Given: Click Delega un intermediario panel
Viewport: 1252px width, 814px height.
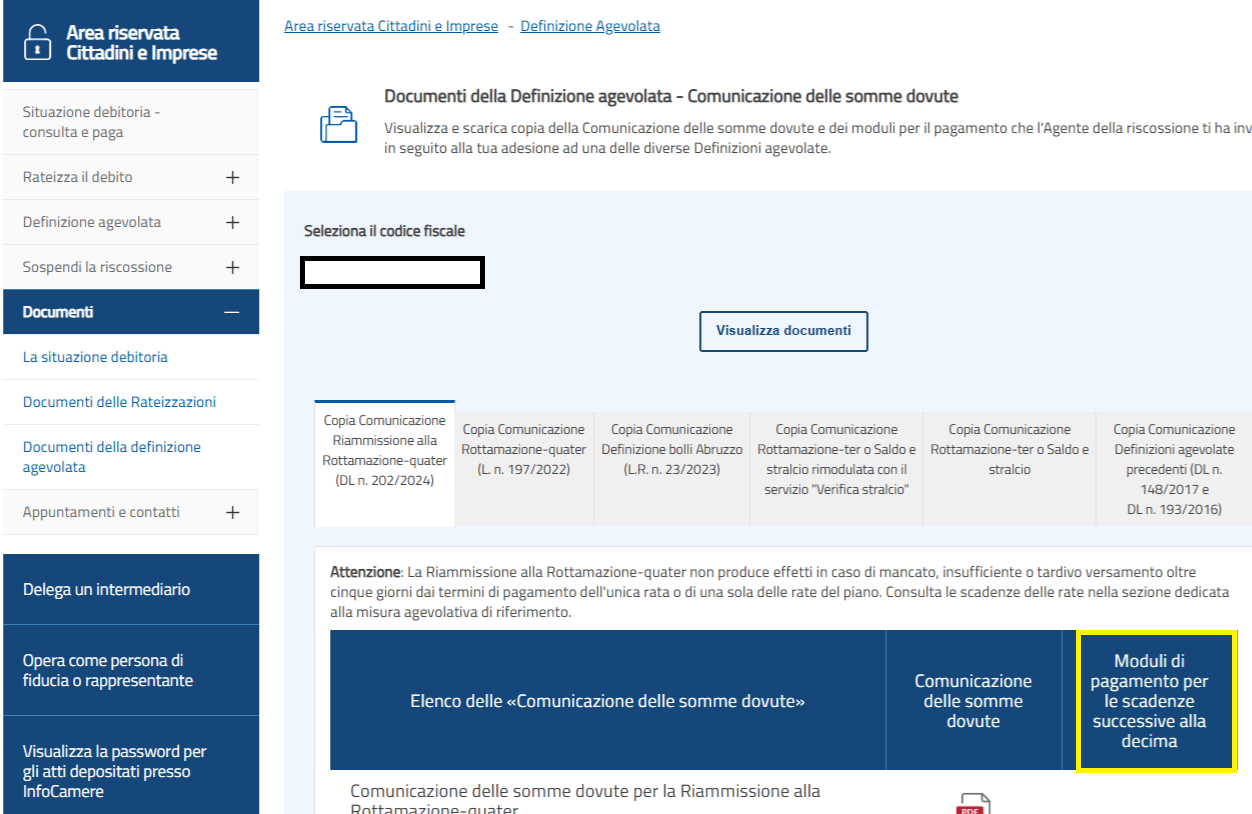Looking at the screenshot, I should (106, 589).
